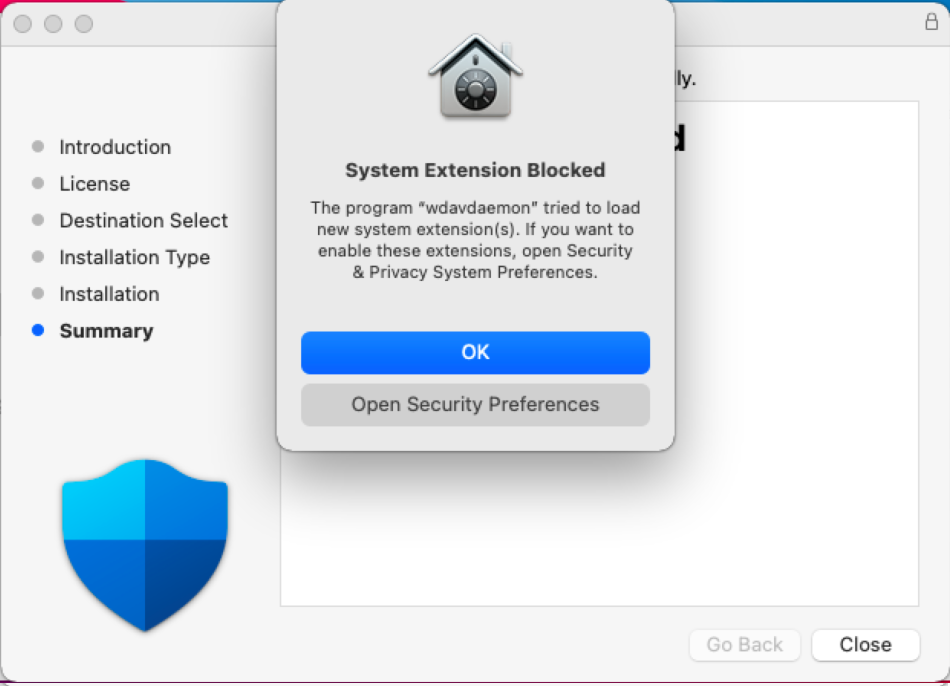Image resolution: width=950 pixels, height=686 pixels.
Task: Click the red close window button
Action: (23, 24)
